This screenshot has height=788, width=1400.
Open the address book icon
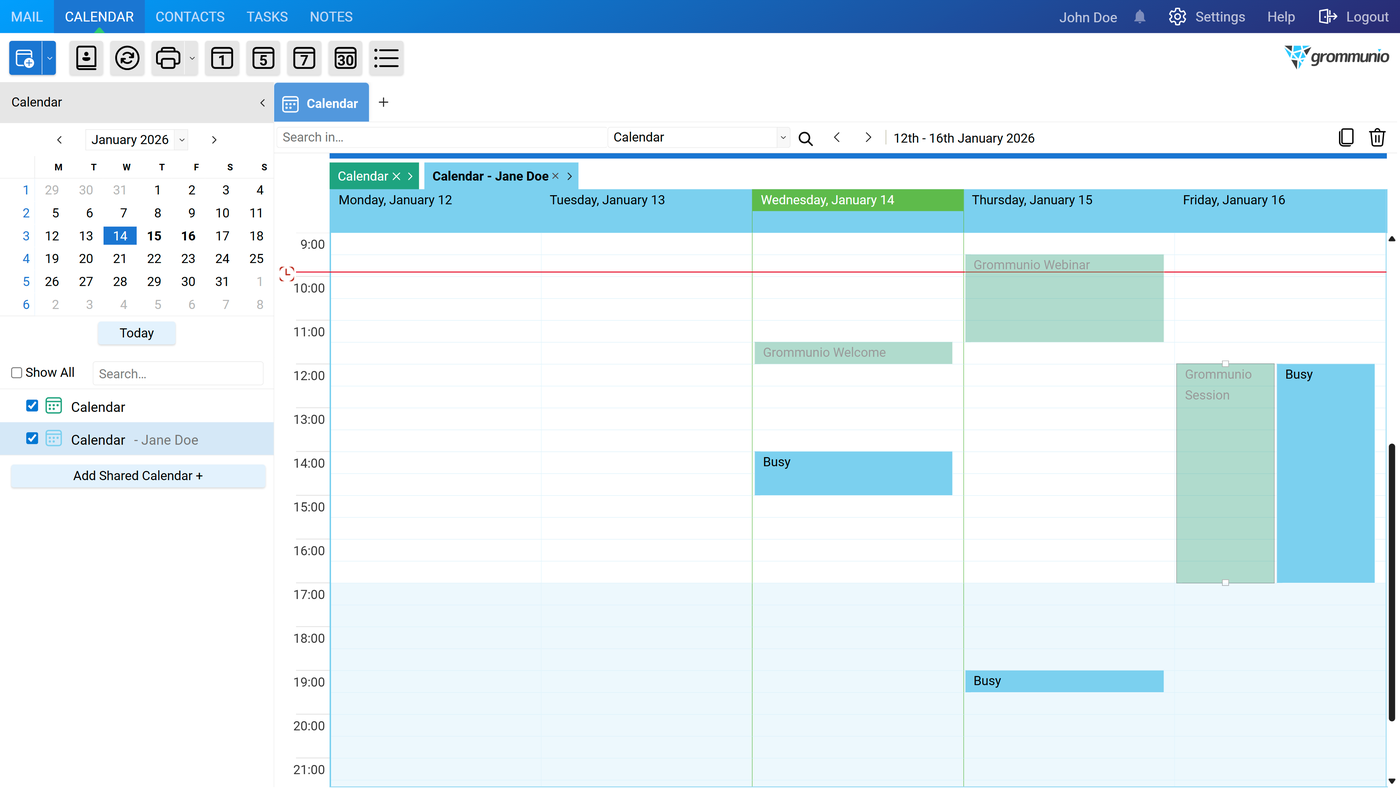click(x=87, y=59)
